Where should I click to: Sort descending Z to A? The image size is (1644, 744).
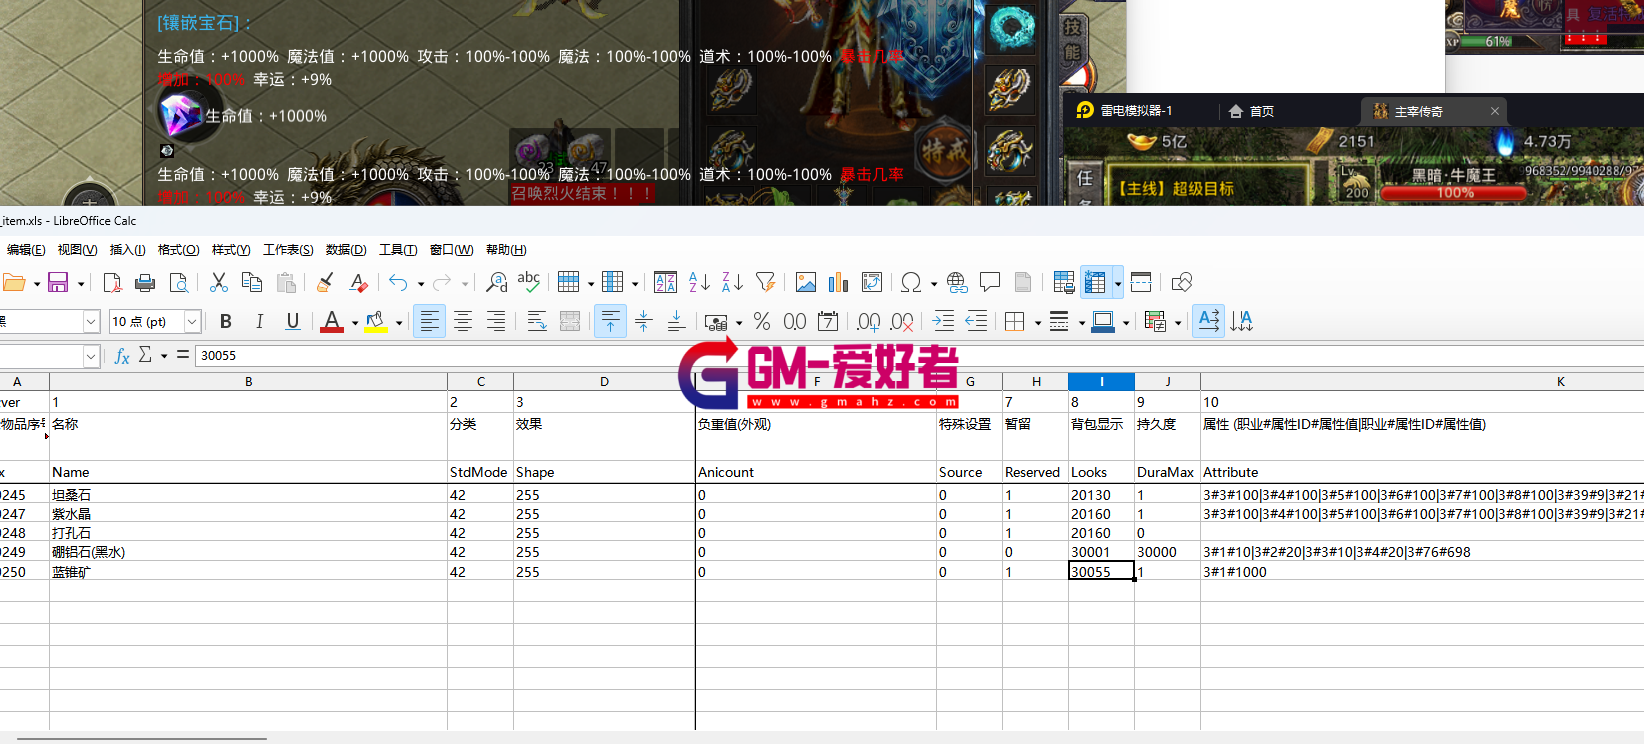click(x=732, y=283)
